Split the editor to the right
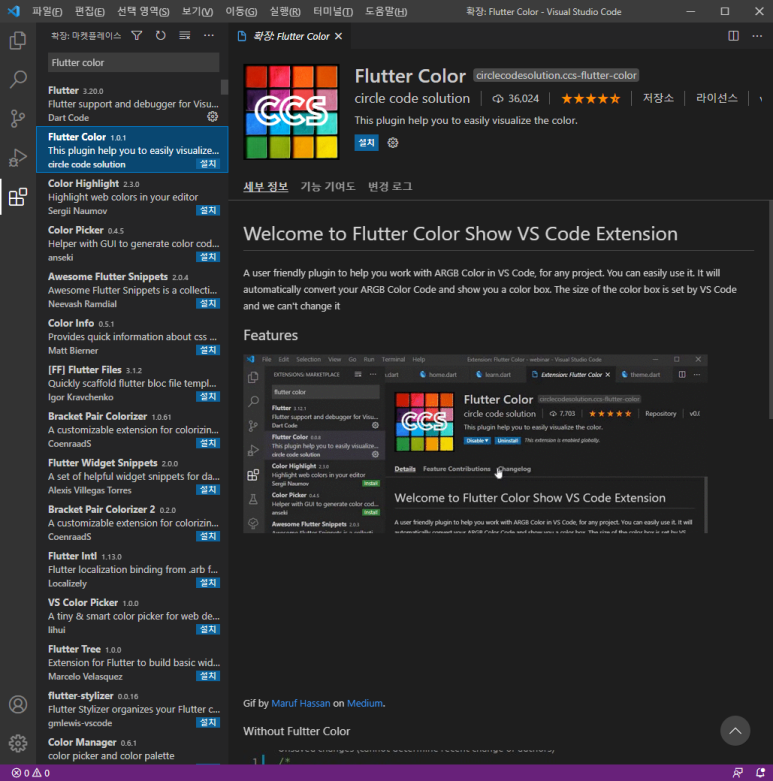Image resolution: width=773 pixels, height=781 pixels. click(x=733, y=36)
